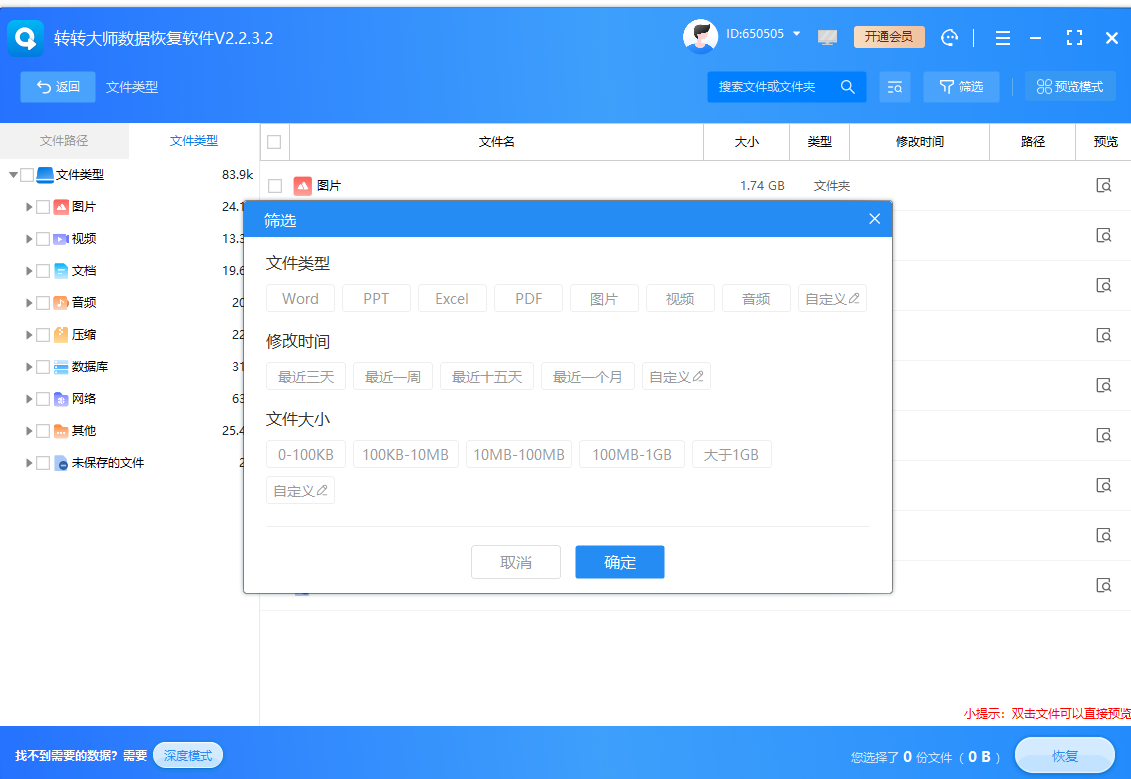
Task: Click the list sort icon beside the search bar
Action: click(895, 87)
